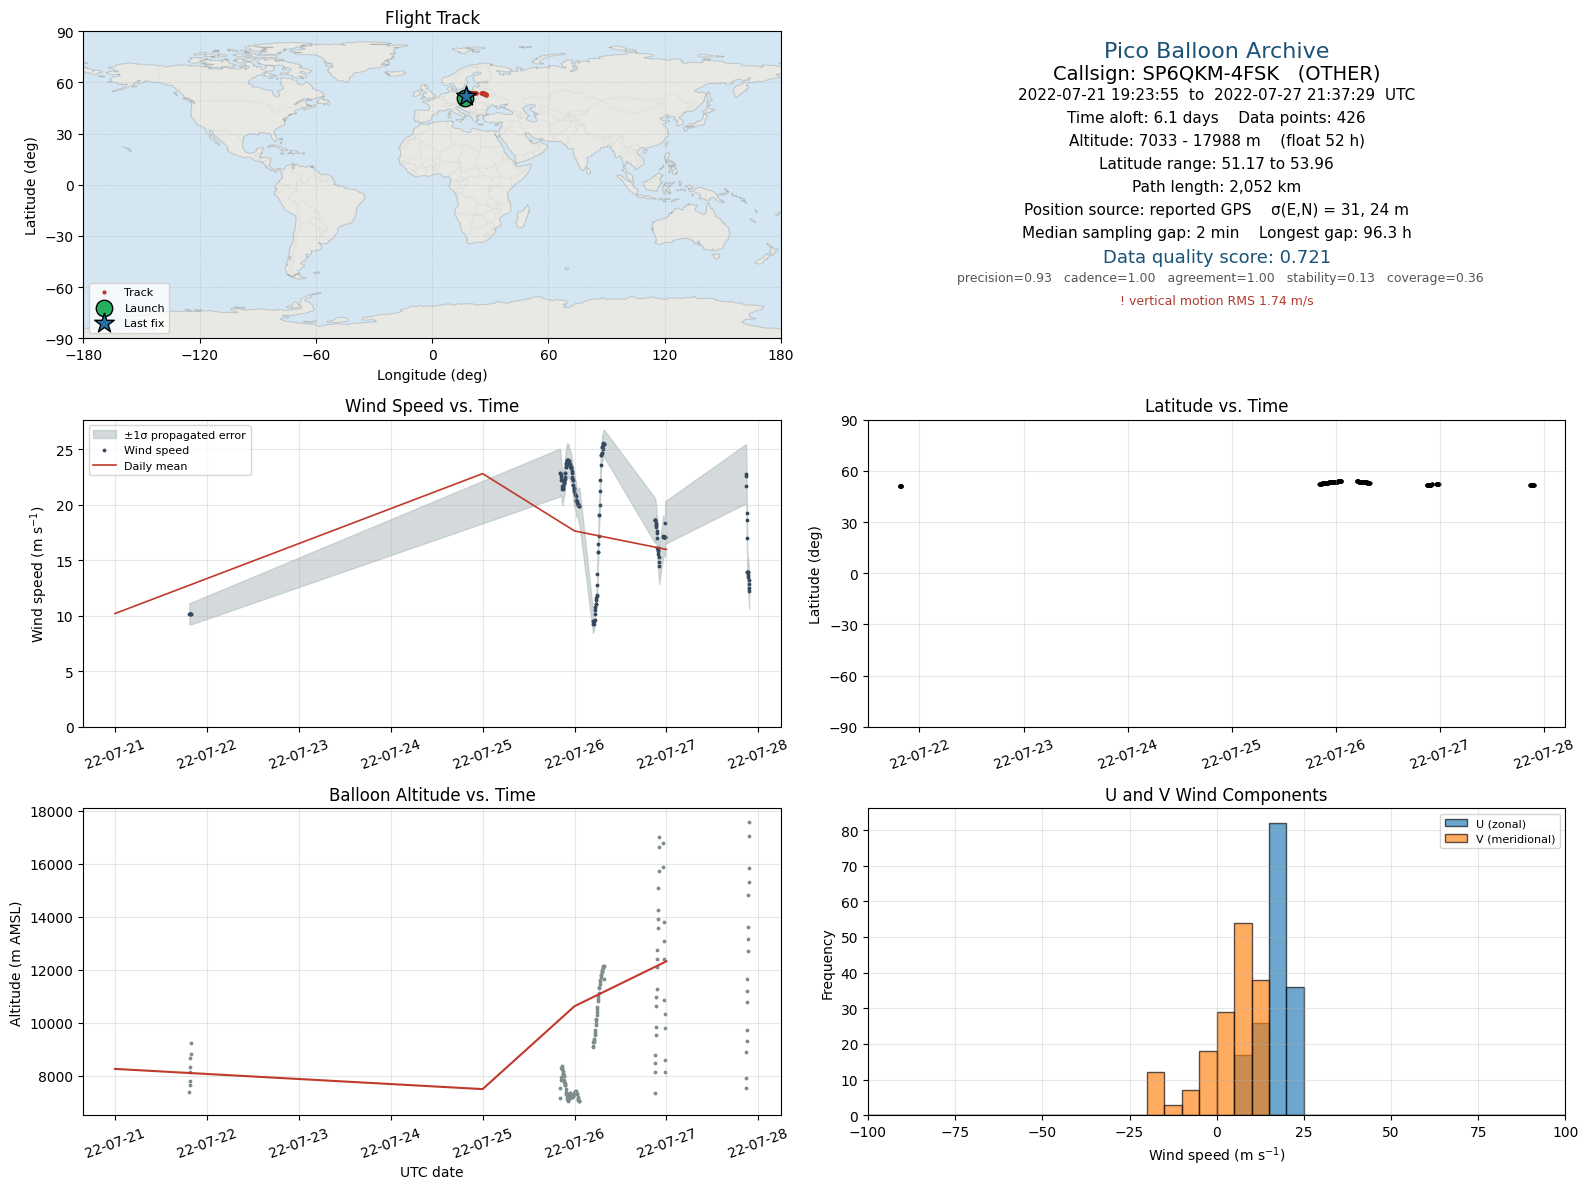Click the "Balloon Altitude vs. Time" chart title
1588x1189 pixels.
pyautogui.click(x=432, y=795)
